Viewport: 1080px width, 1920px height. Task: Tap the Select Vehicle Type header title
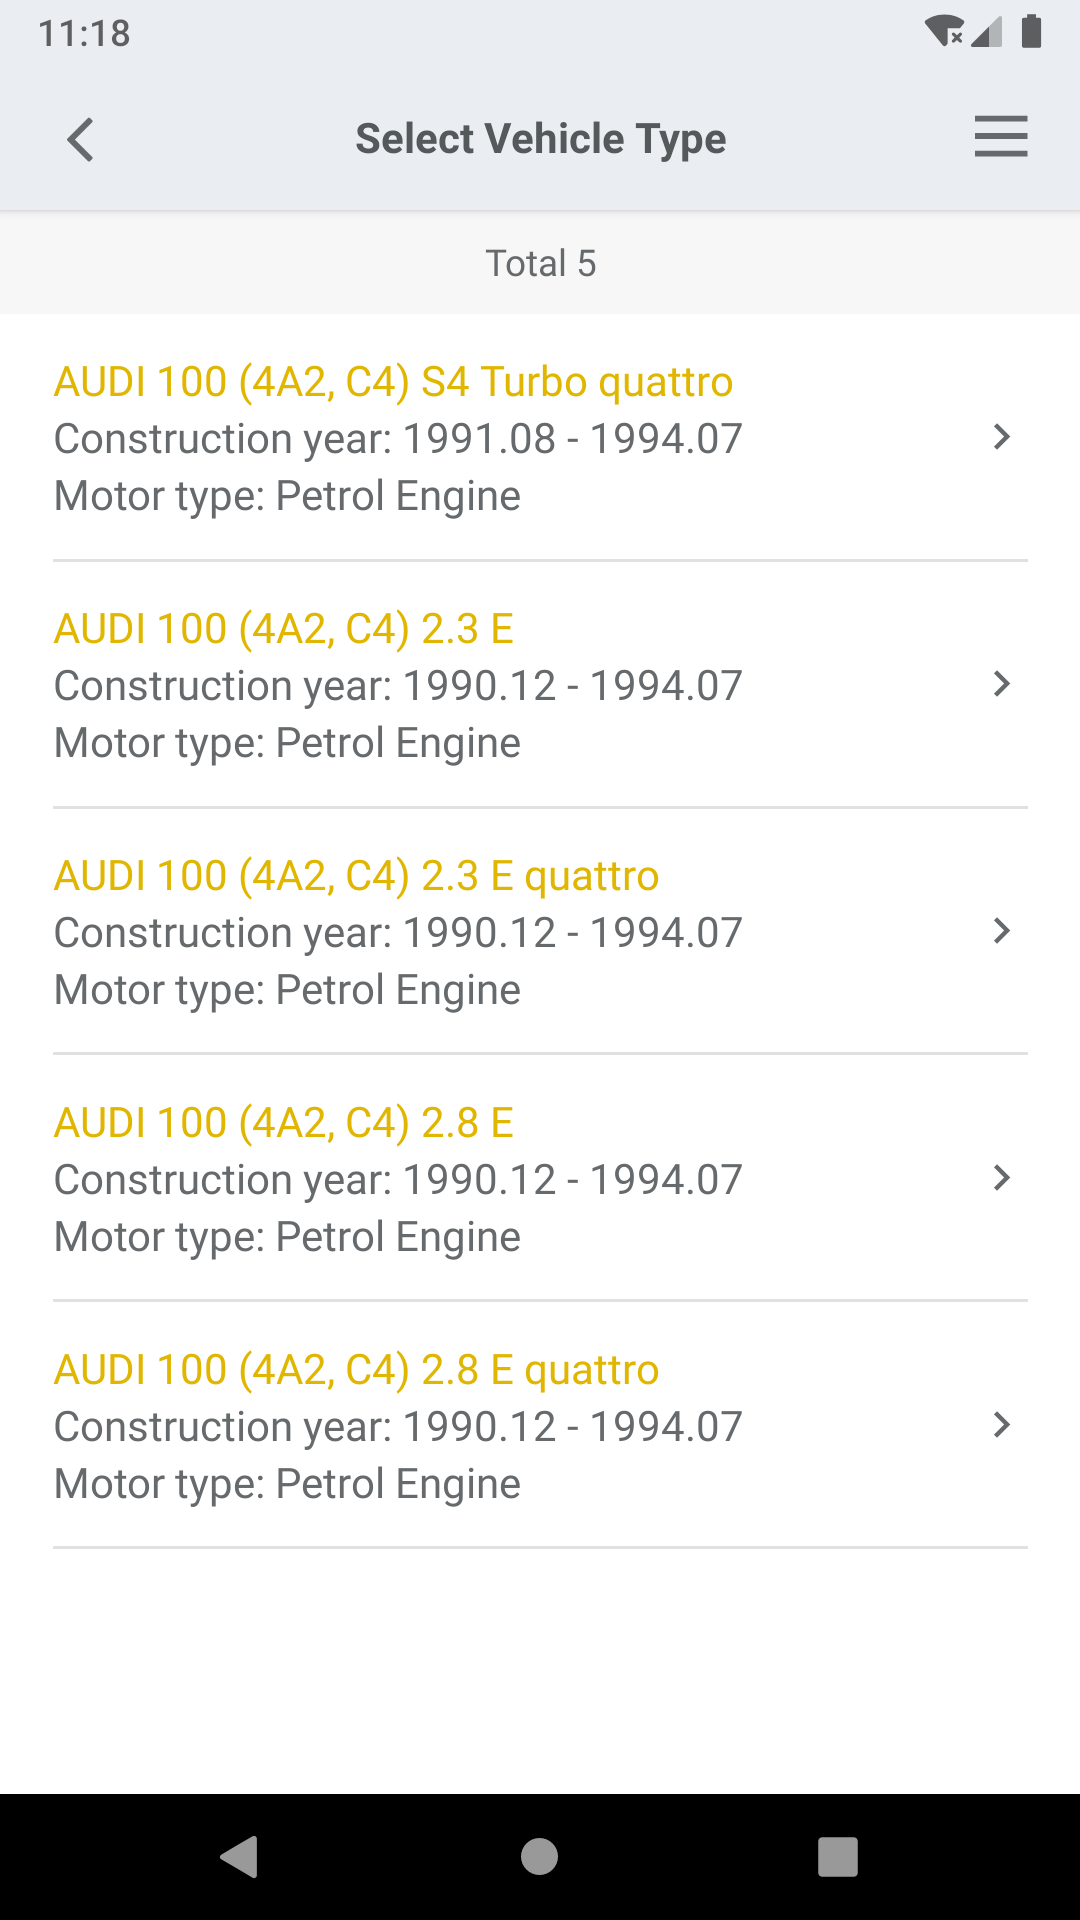click(x=541, y=139)
